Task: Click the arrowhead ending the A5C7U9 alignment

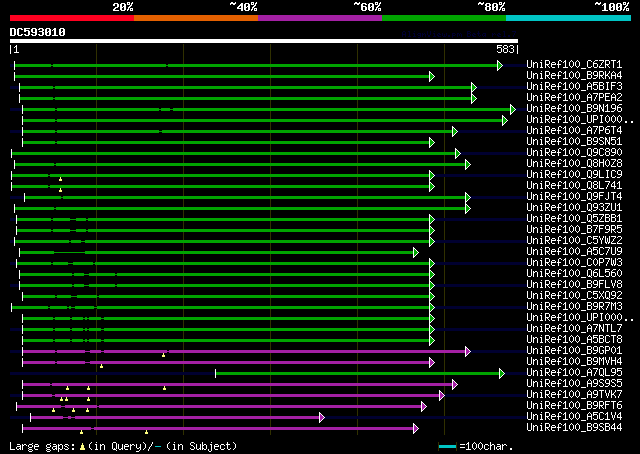Action: (416, 253)
